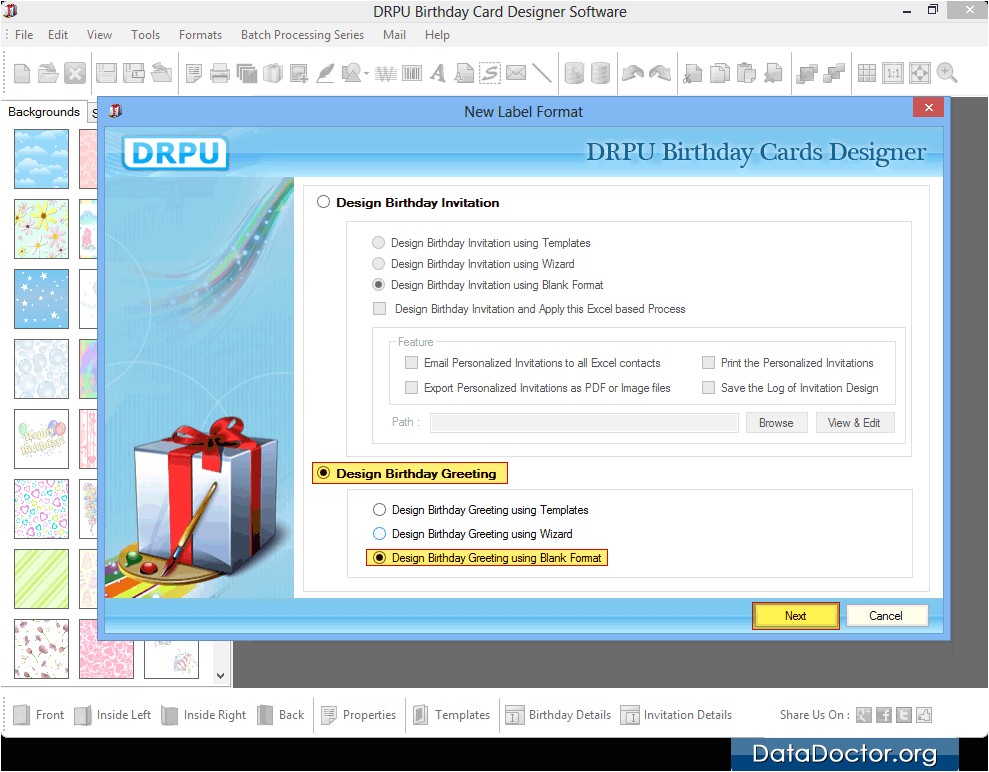
Task: Open the Print icon on the toolbar
Action: tap(220, 73)
